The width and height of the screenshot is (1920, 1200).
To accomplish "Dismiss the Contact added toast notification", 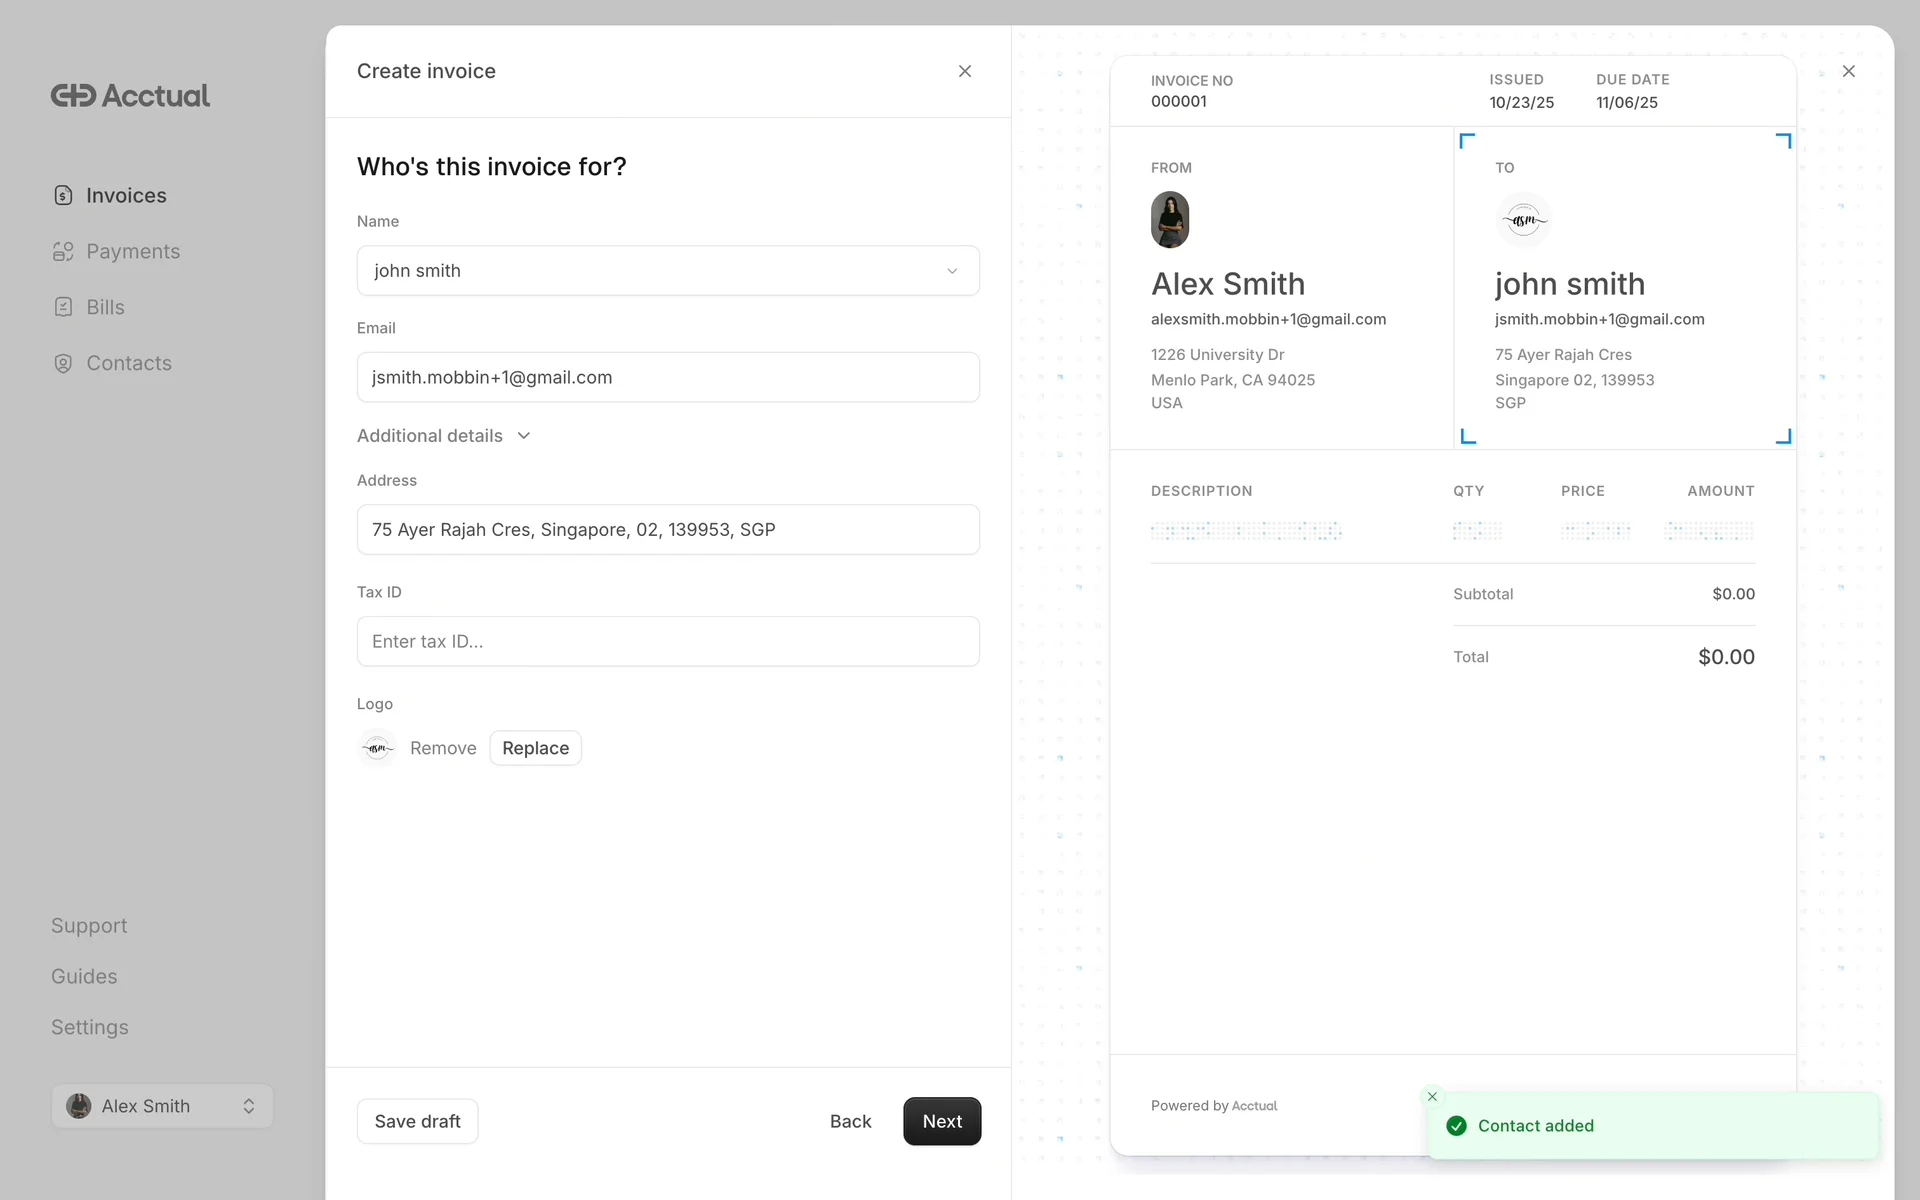I will pos(1432,1097).
